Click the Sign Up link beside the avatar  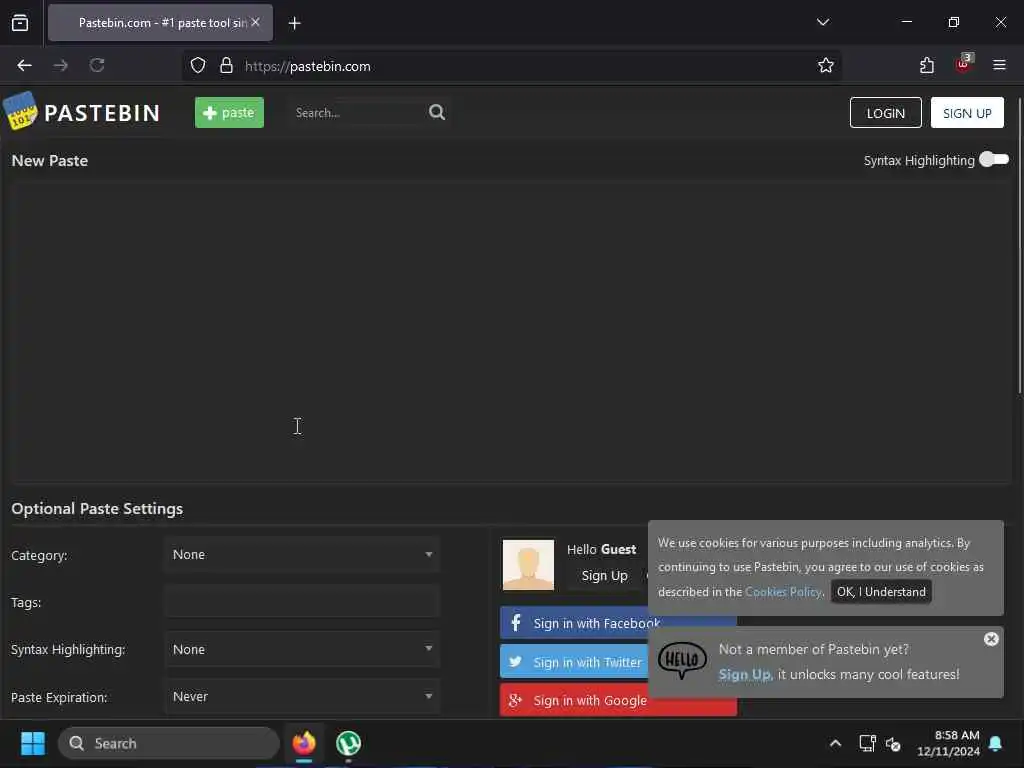604,575
